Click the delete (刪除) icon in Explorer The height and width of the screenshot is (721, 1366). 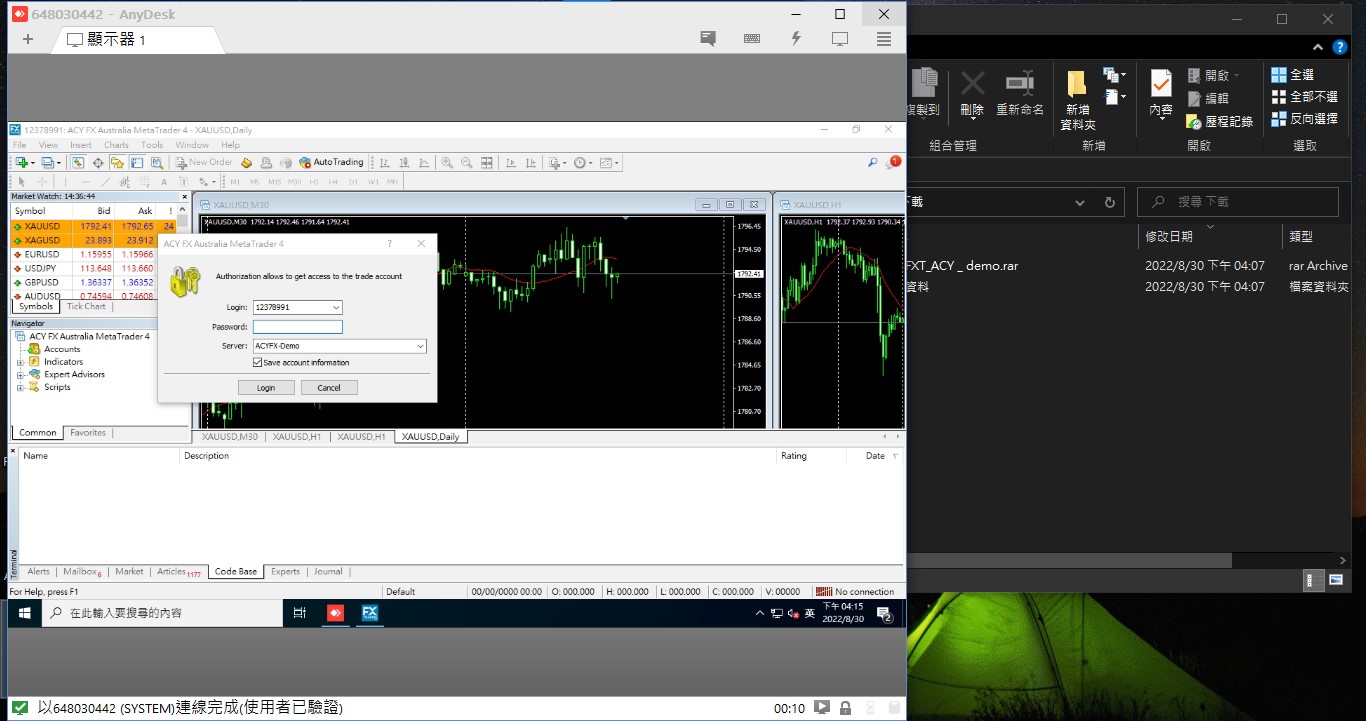pos(972,92)
